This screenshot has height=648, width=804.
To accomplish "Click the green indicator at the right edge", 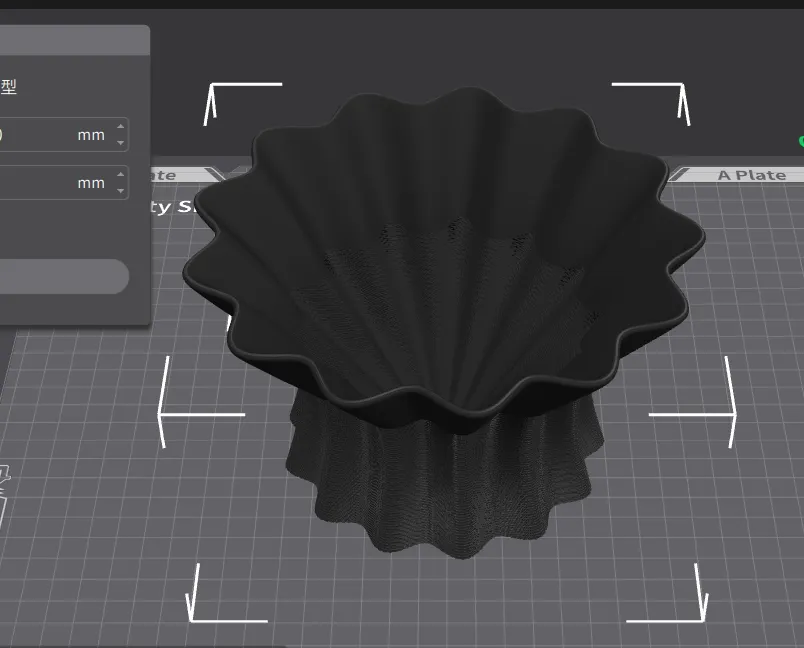I will (800, 142).
